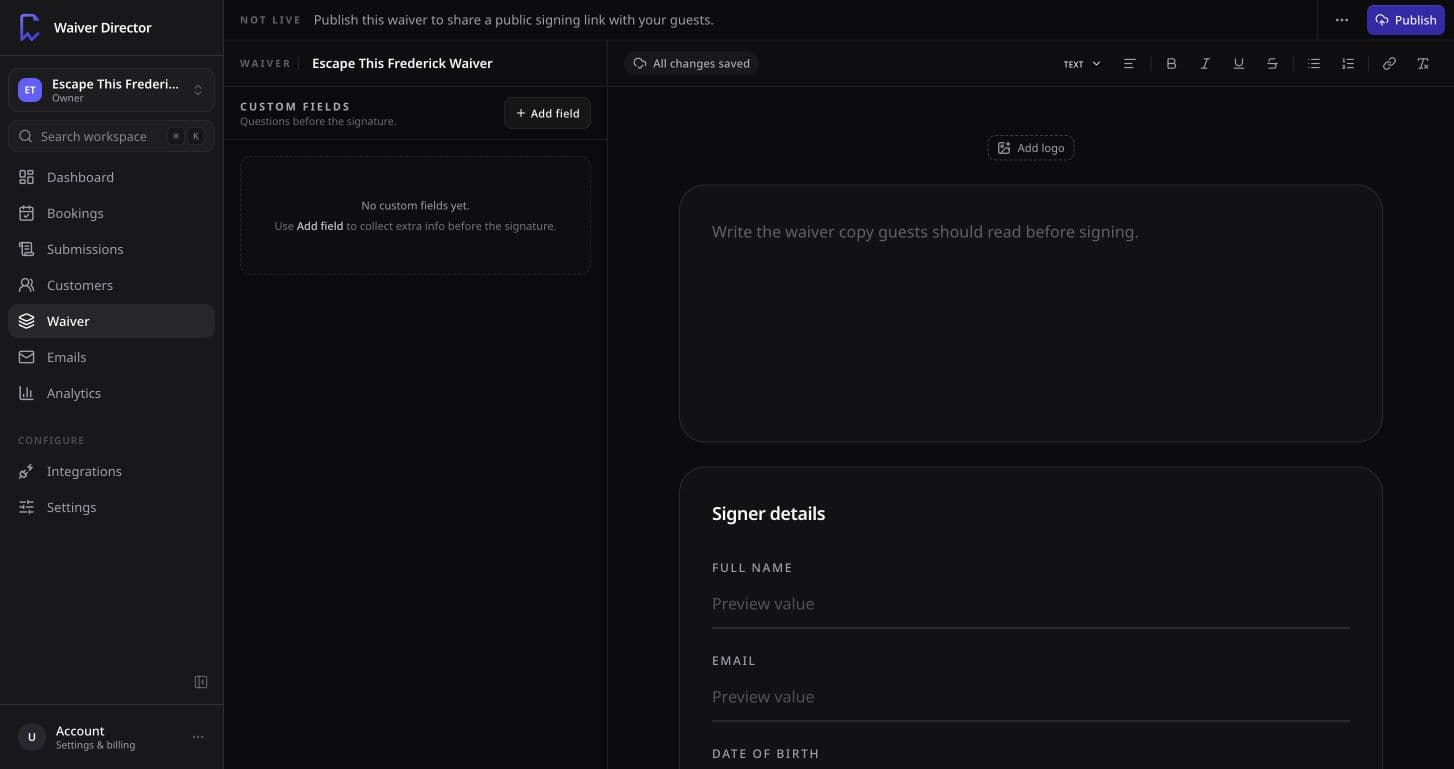The width and height of the screenshot is (1454, 769).
Task: Clear text formatting
Action: tap(1423, 63)
